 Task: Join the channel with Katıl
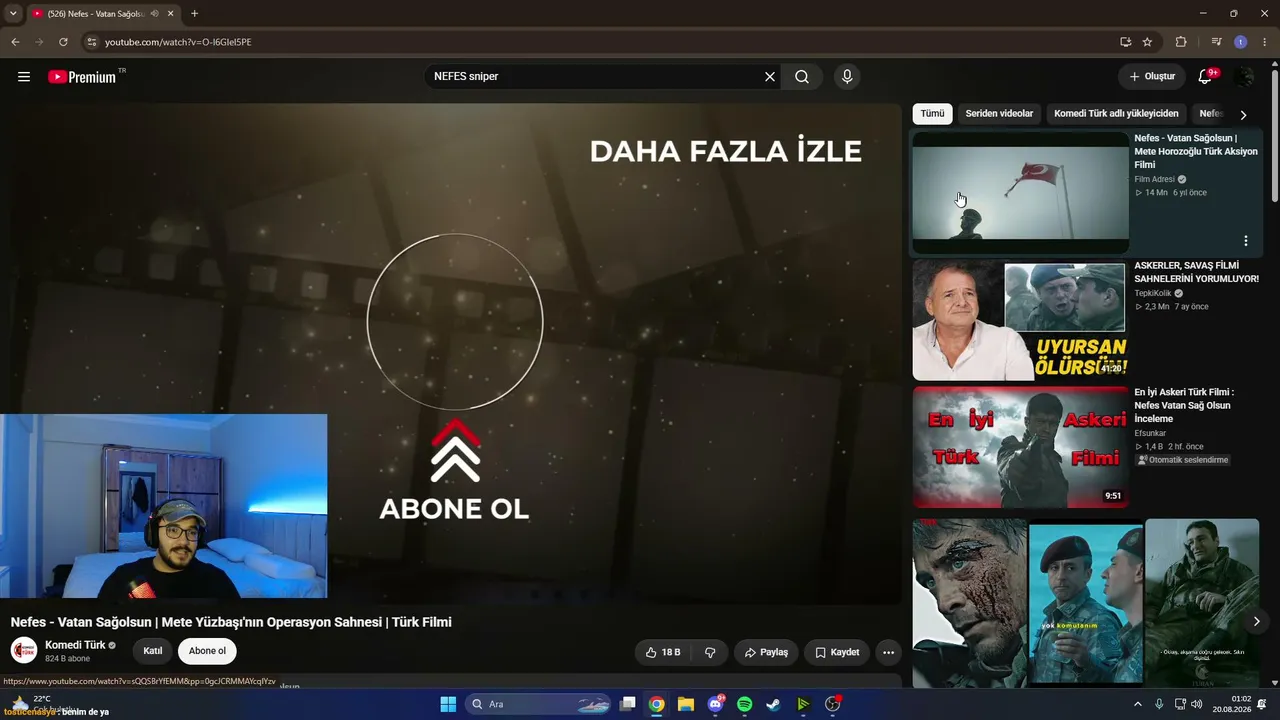(x=153, y=651)
